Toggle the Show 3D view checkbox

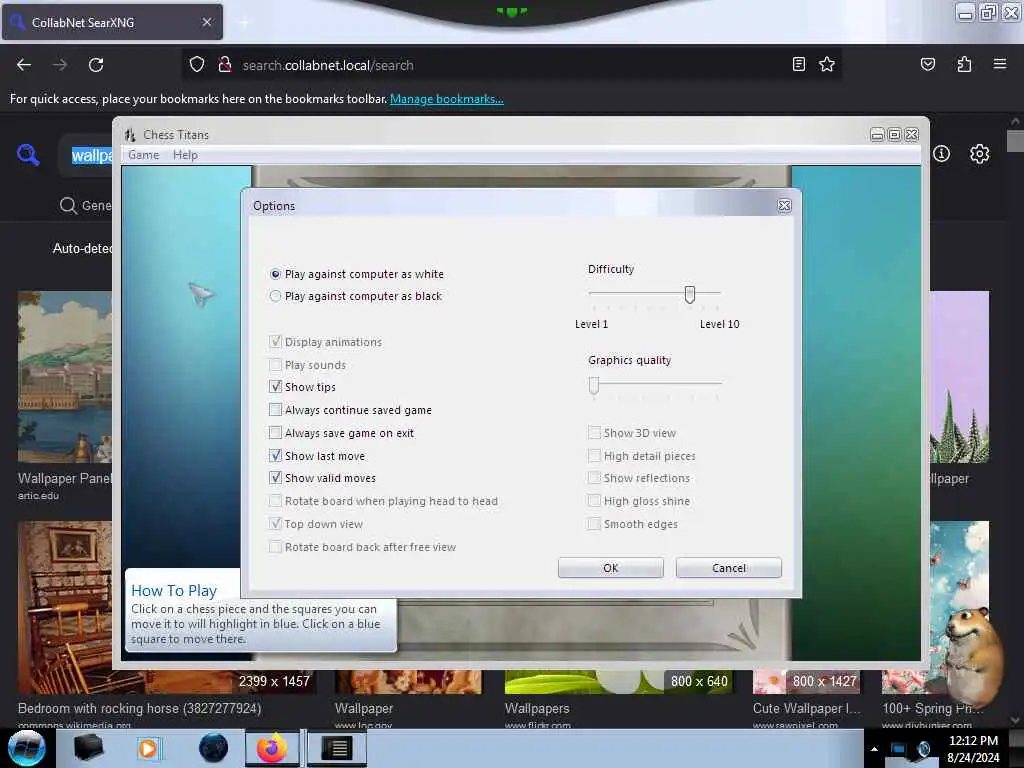[x=594, y=432]
